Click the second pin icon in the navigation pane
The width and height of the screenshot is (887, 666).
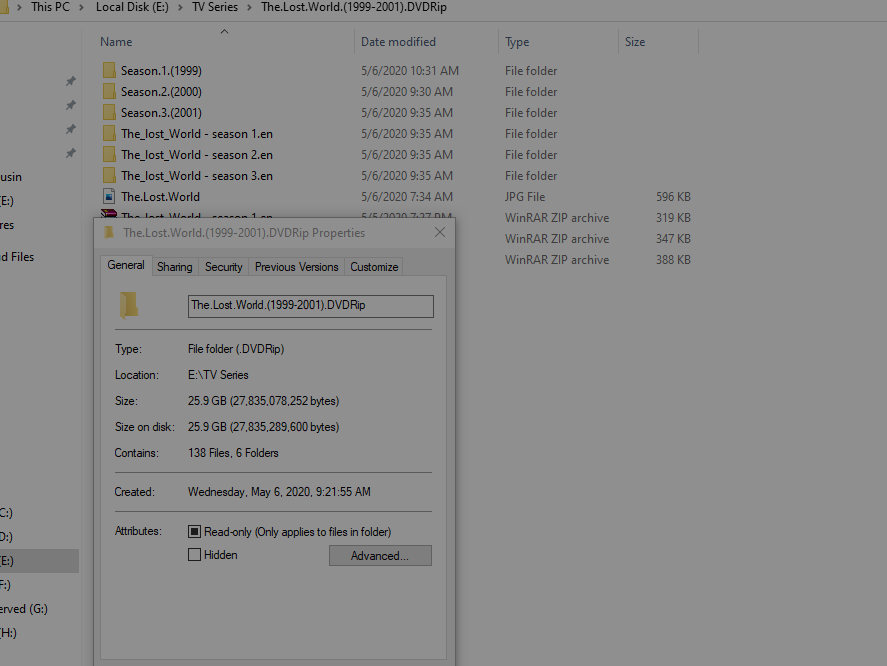click(71, 105)
